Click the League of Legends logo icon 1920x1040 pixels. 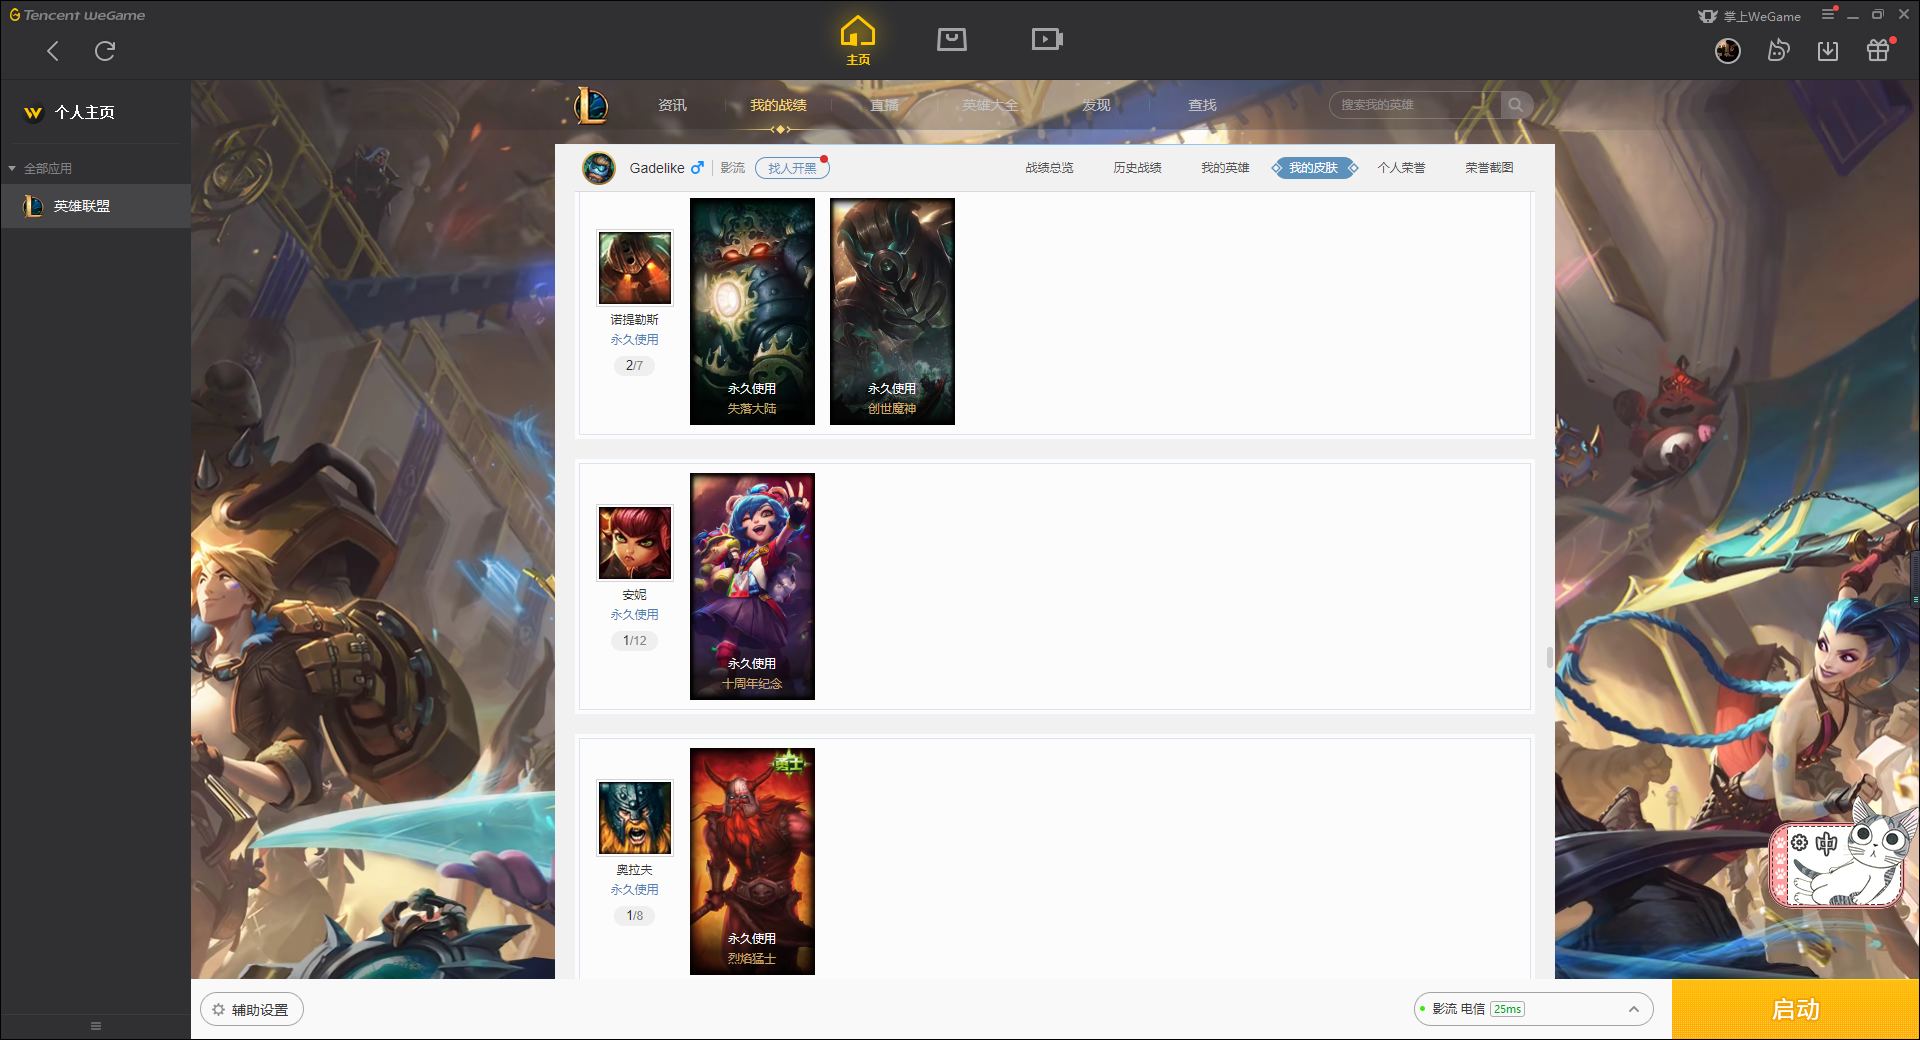(591, 105)
